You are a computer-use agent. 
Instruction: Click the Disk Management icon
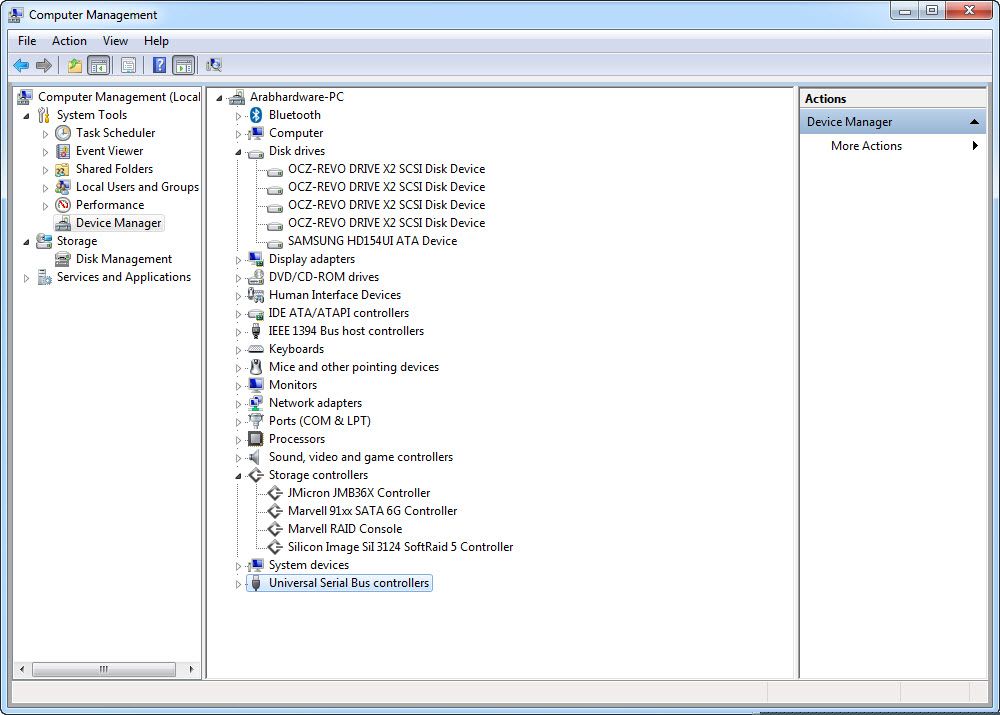tap(62, 259)
